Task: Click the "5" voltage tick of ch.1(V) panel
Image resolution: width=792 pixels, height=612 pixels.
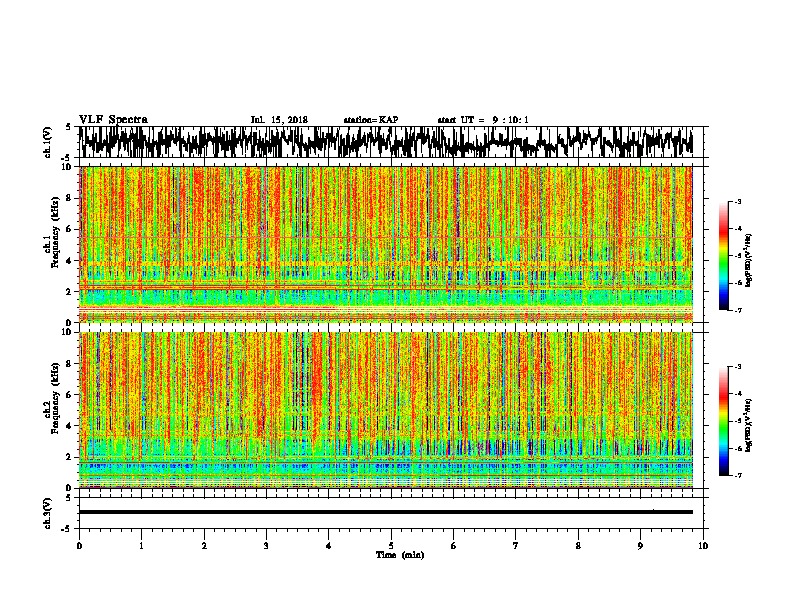Action: pyautogui.click(x=68, y=127)
